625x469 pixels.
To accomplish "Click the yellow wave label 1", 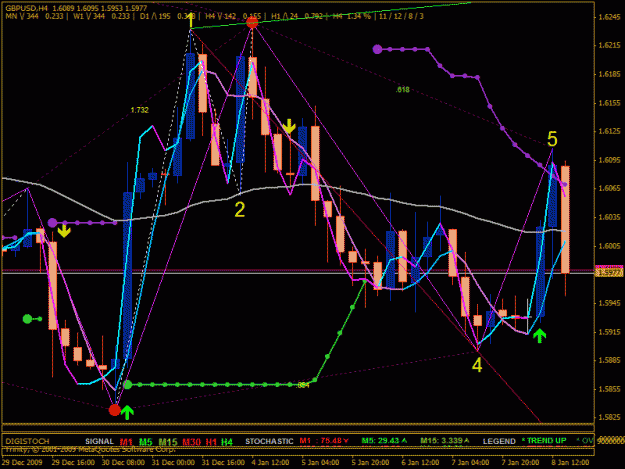I will pyautogui.click(x=191, y=22).
